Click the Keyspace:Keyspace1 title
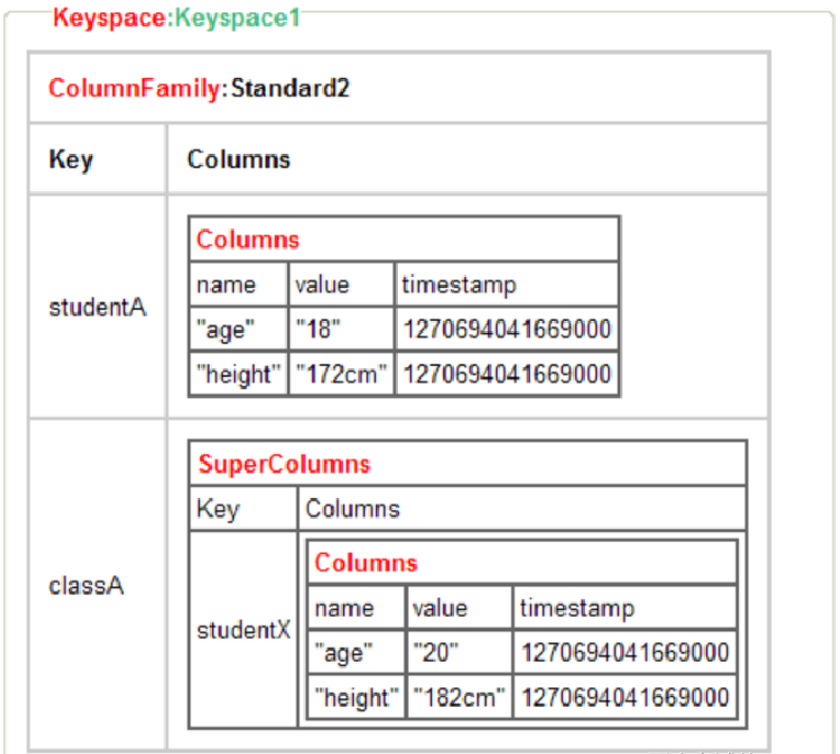840x754 pixels. pyautogui.click(x=176, y=17)
